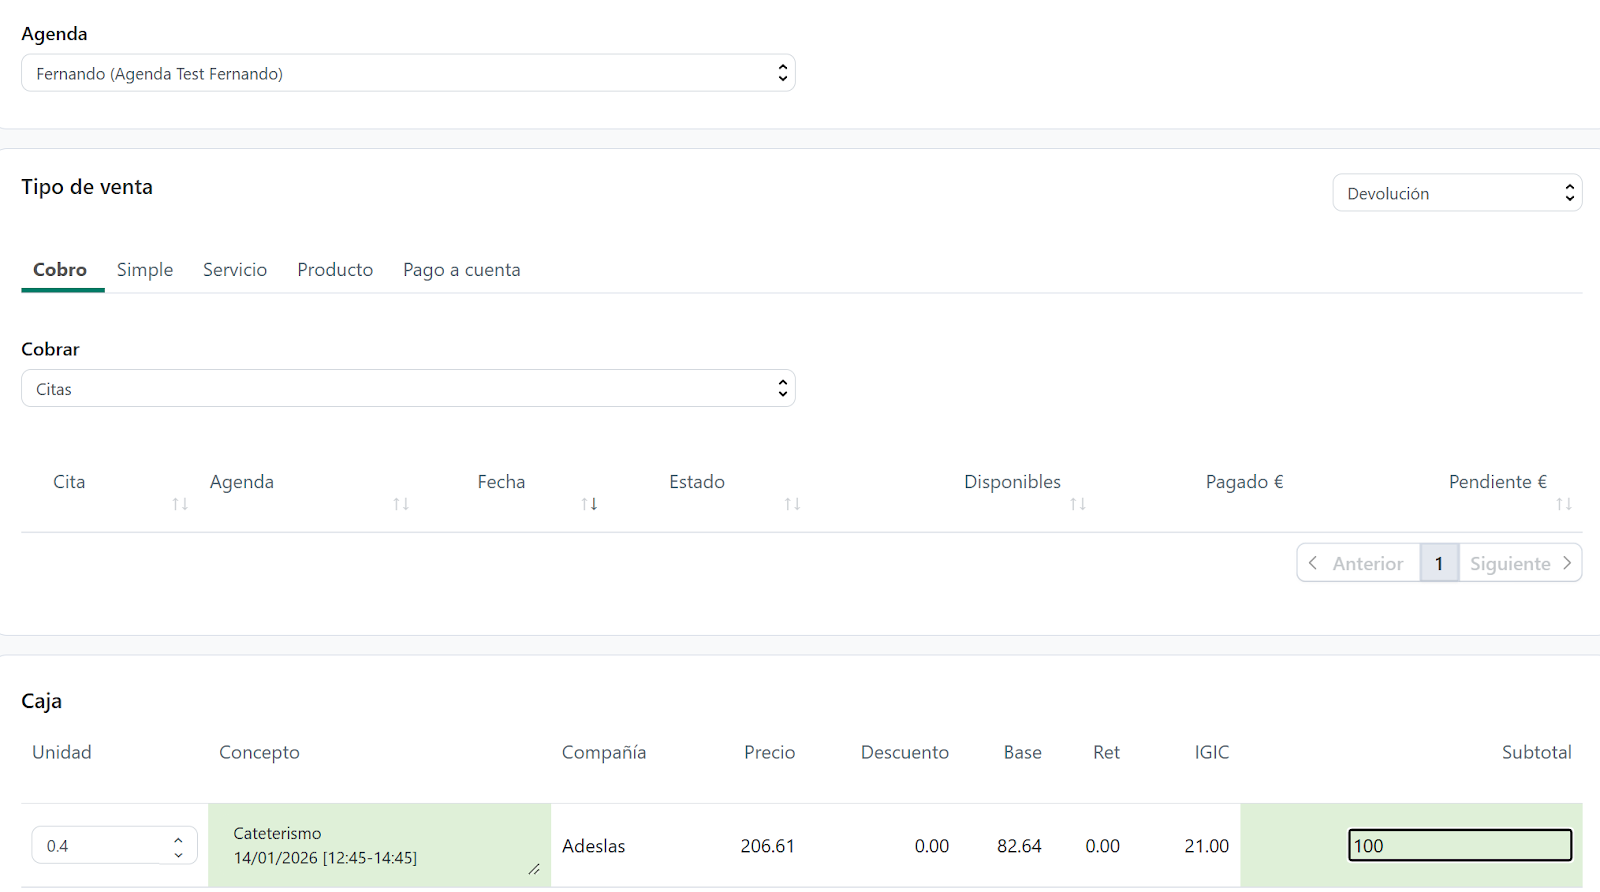Select page 1 in pagination

[1439, 563]
